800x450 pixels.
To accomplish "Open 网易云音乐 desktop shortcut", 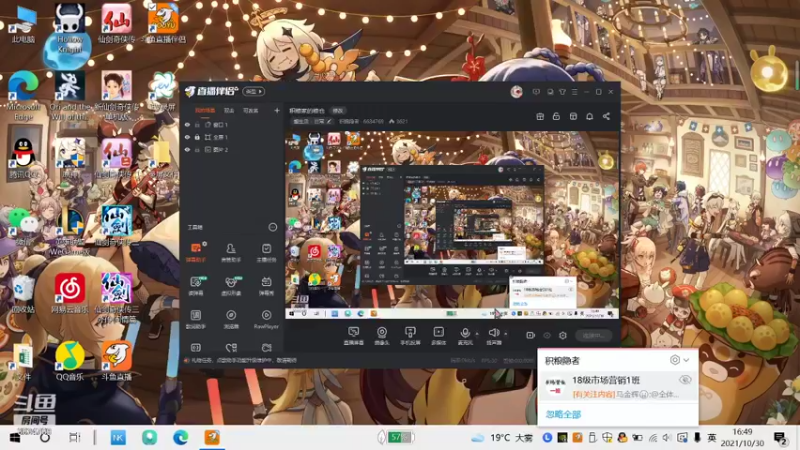I will [70, 293].
